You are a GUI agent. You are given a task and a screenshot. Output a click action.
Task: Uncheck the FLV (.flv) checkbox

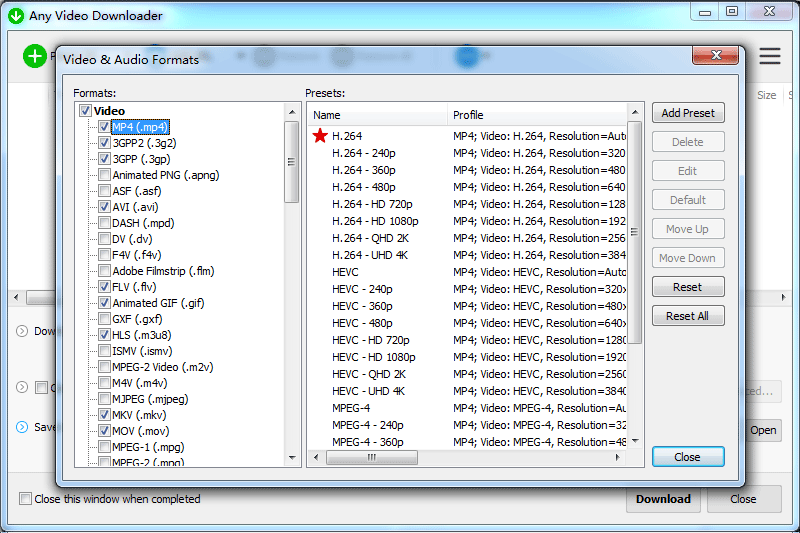click(104, 287)
